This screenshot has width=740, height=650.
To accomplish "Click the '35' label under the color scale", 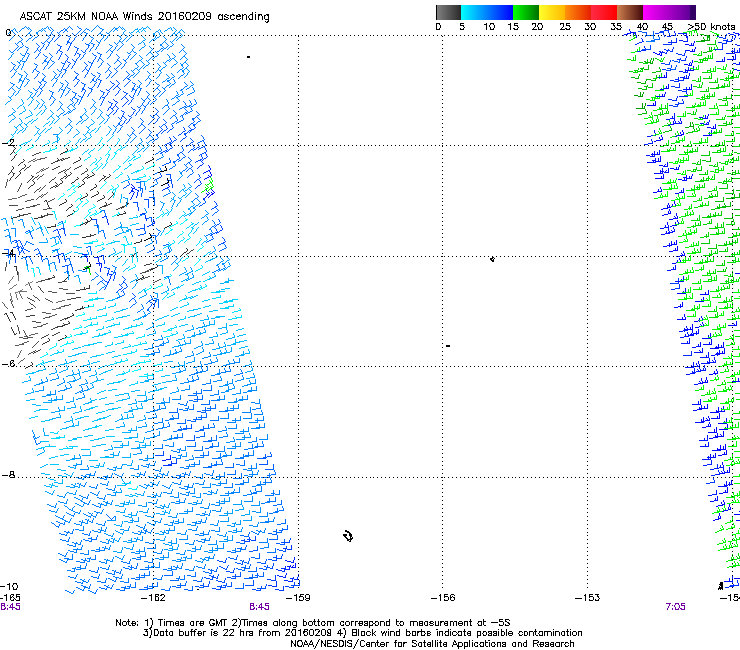I will coord(616,27).
